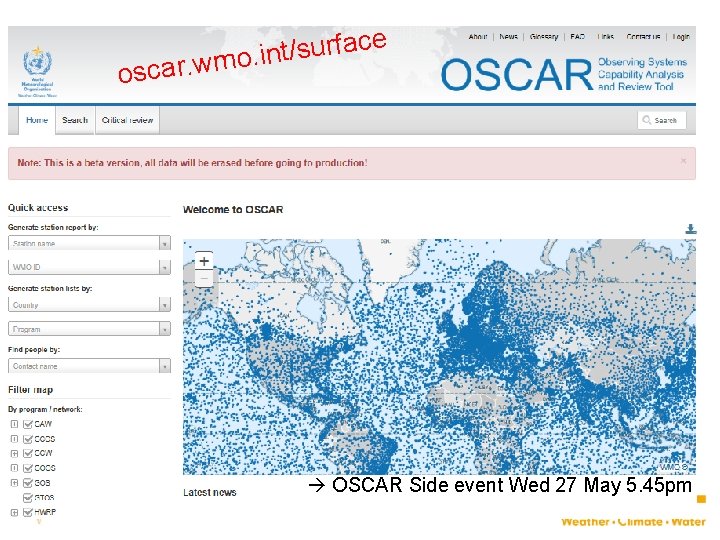This screenshot has height=540, width=720.
Task: Toggle the GTOS program checkbox
Action: coord(28,498)
